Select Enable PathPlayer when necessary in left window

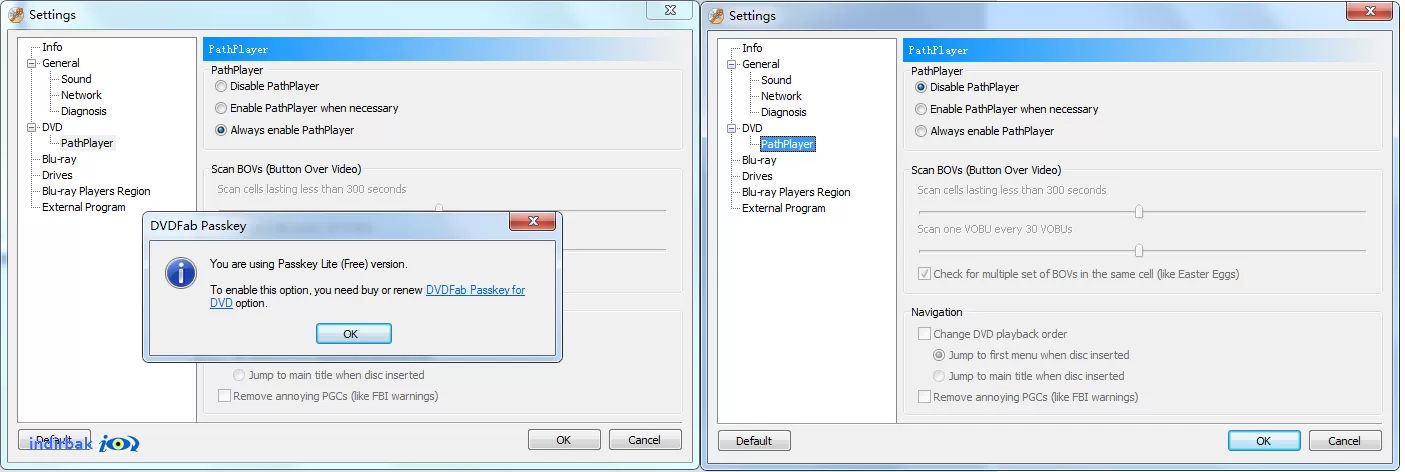306,108
